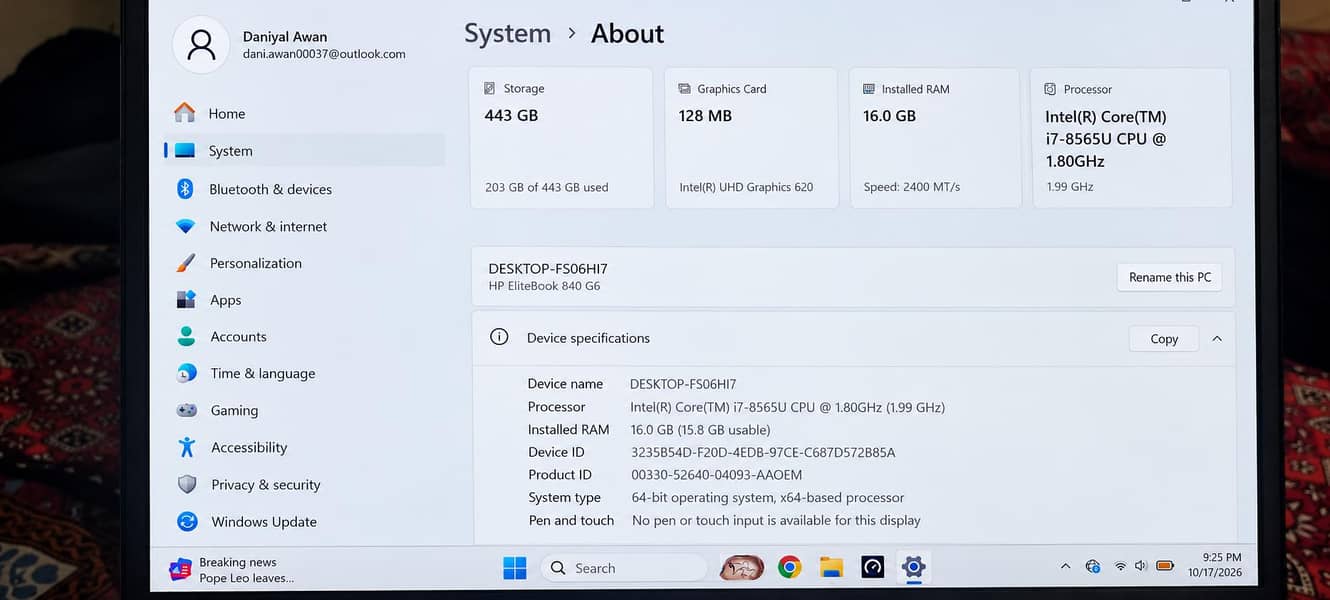
Task: Click the Device name value DESKTOP-FS06HI7
Action: [x=683, y=384]
